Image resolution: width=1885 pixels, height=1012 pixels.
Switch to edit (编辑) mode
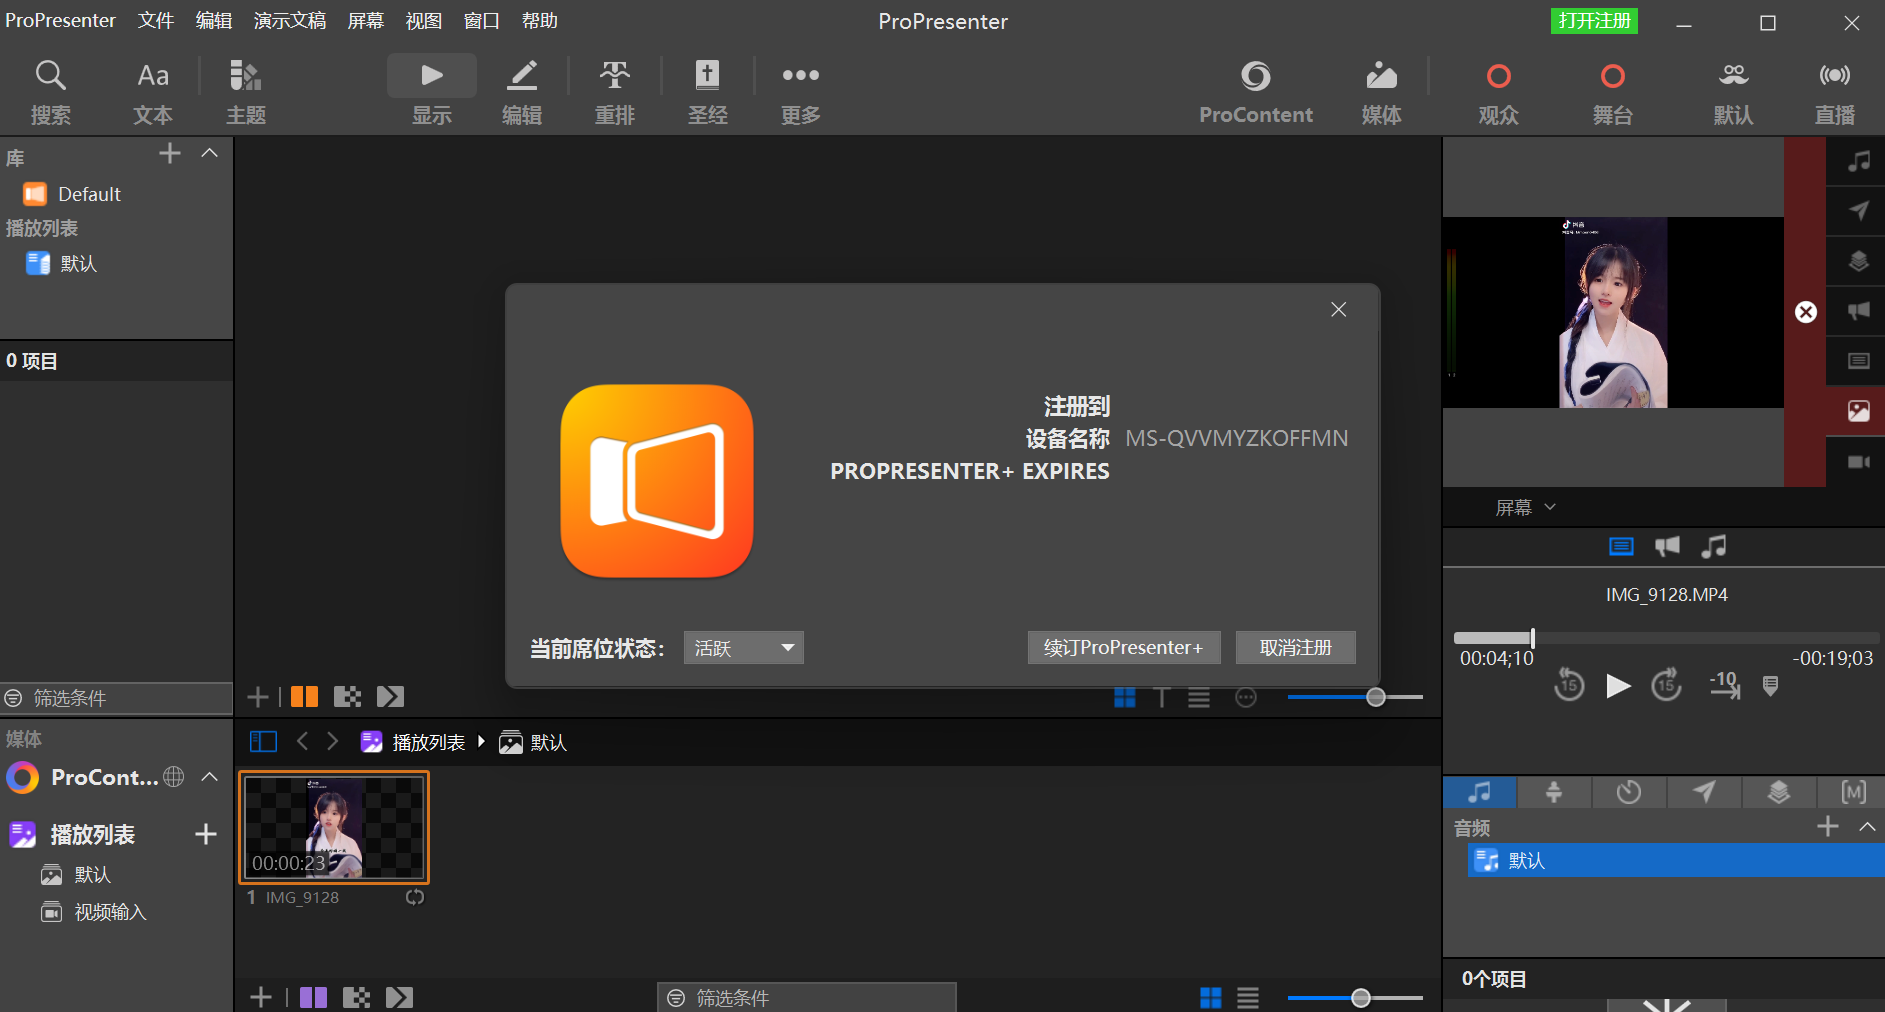click(x=522, y=91)
